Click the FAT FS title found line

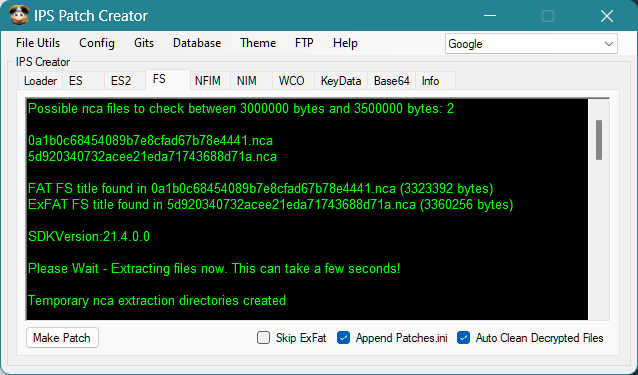click(x=260, y=189)
